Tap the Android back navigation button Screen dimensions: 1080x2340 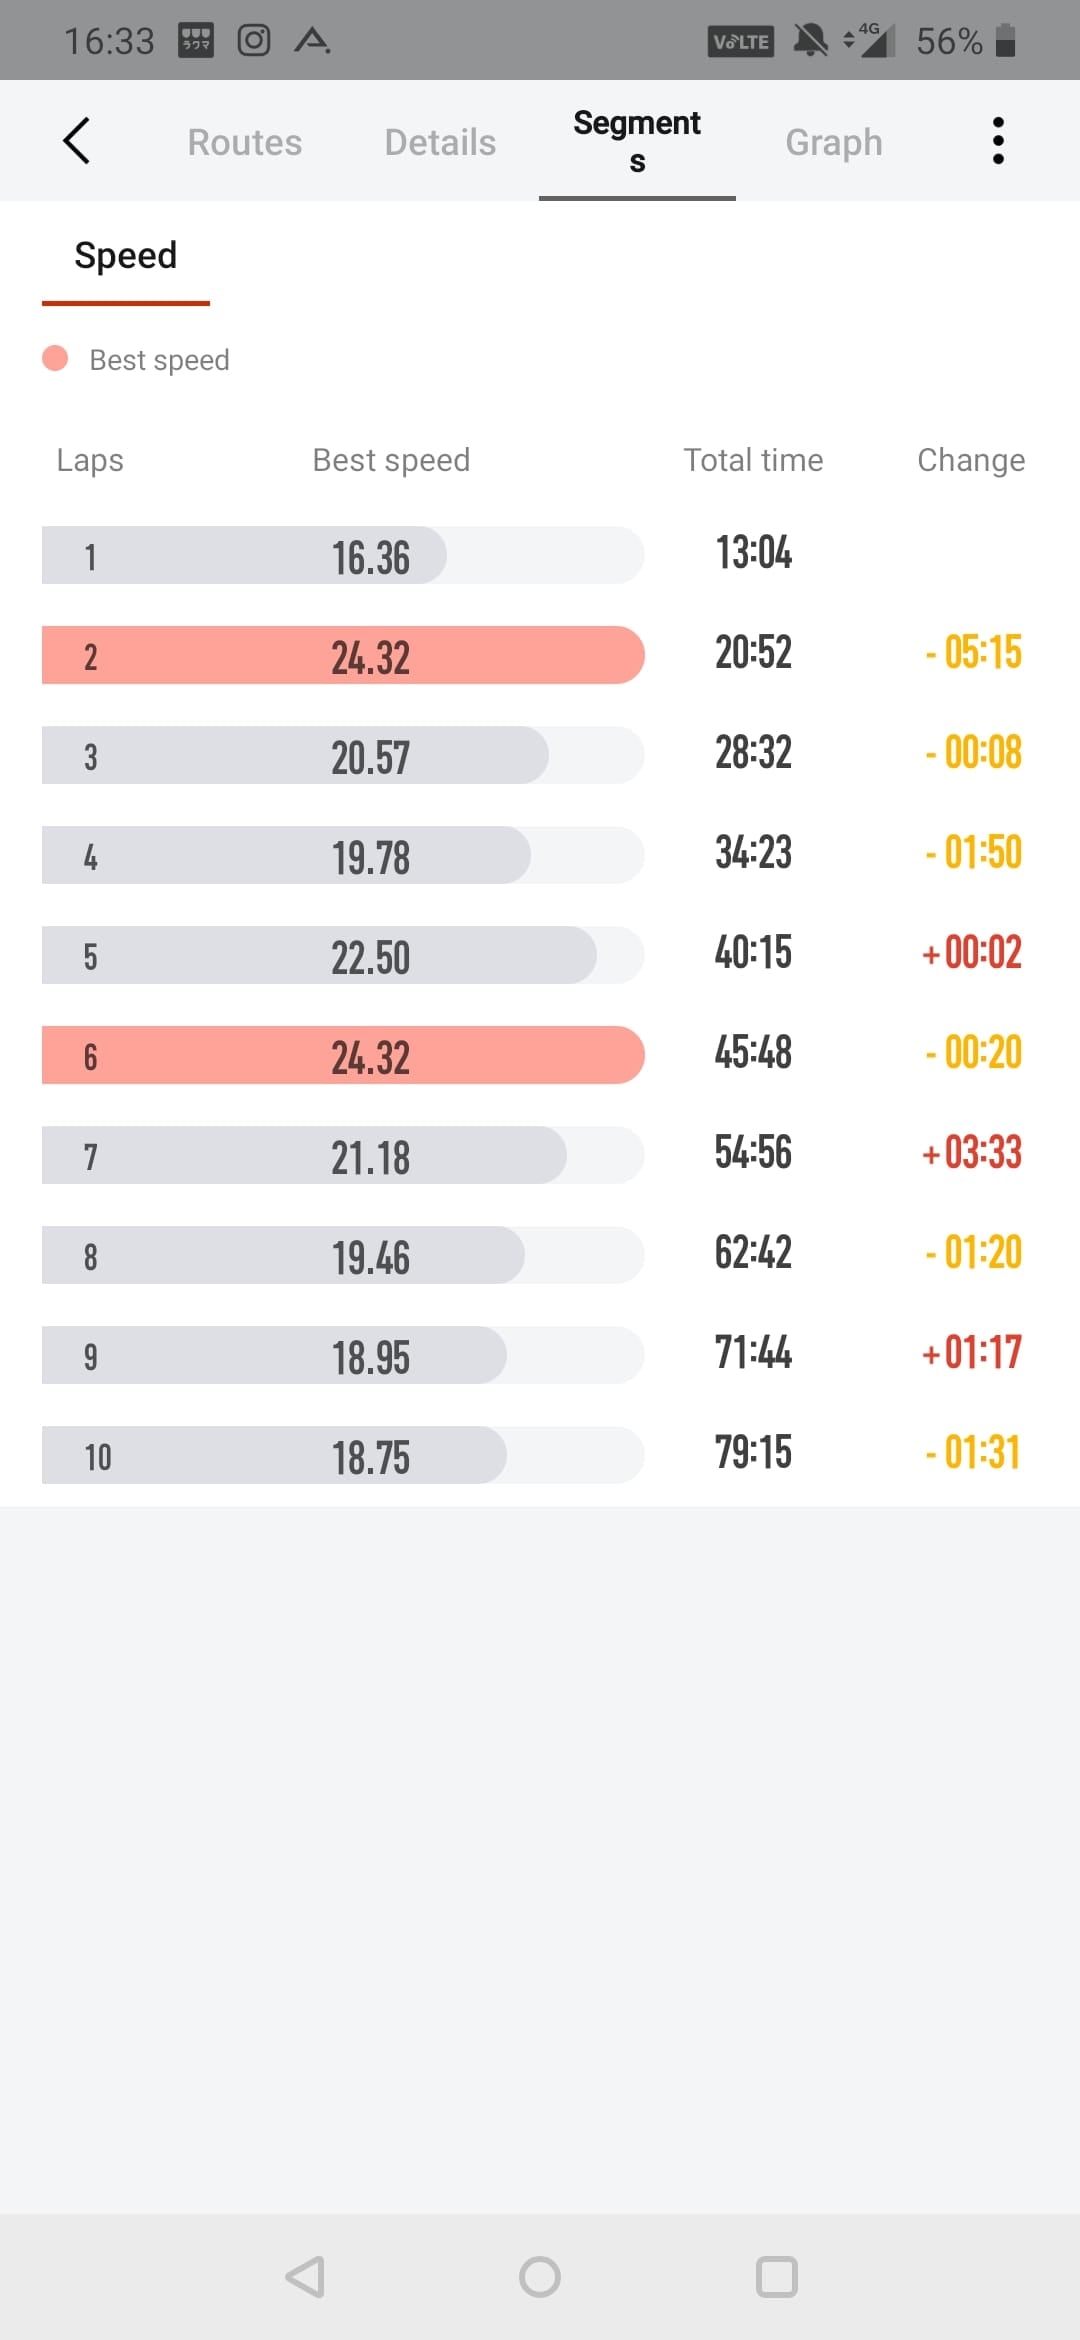[x=305, y=2277]
